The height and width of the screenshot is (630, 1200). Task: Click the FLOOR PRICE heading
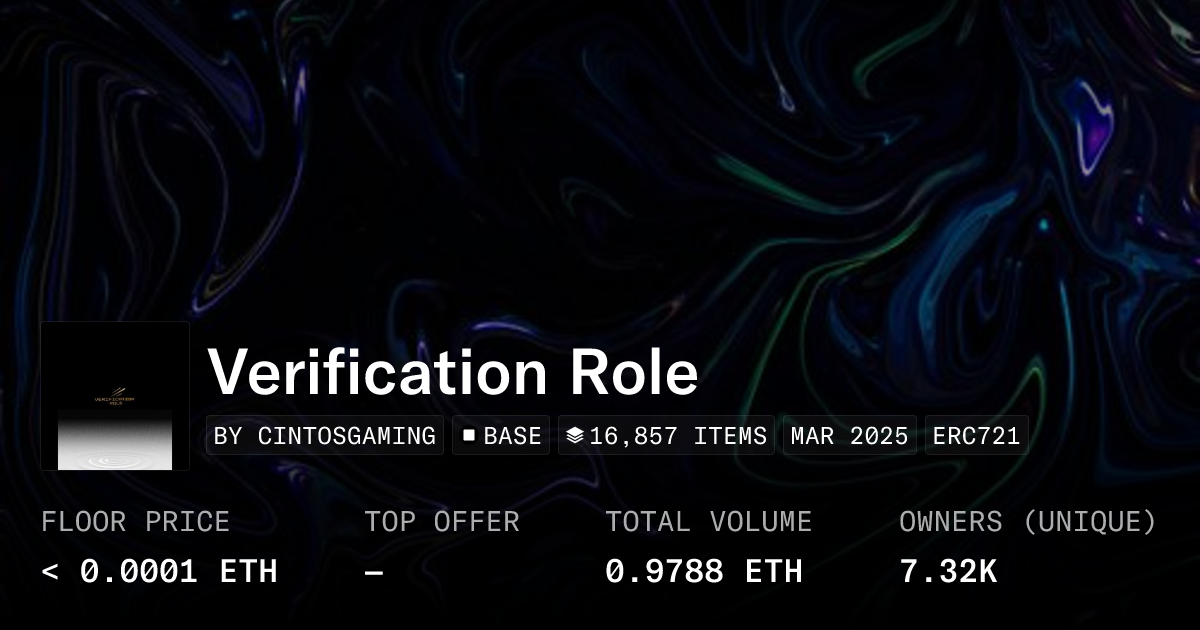135,522
